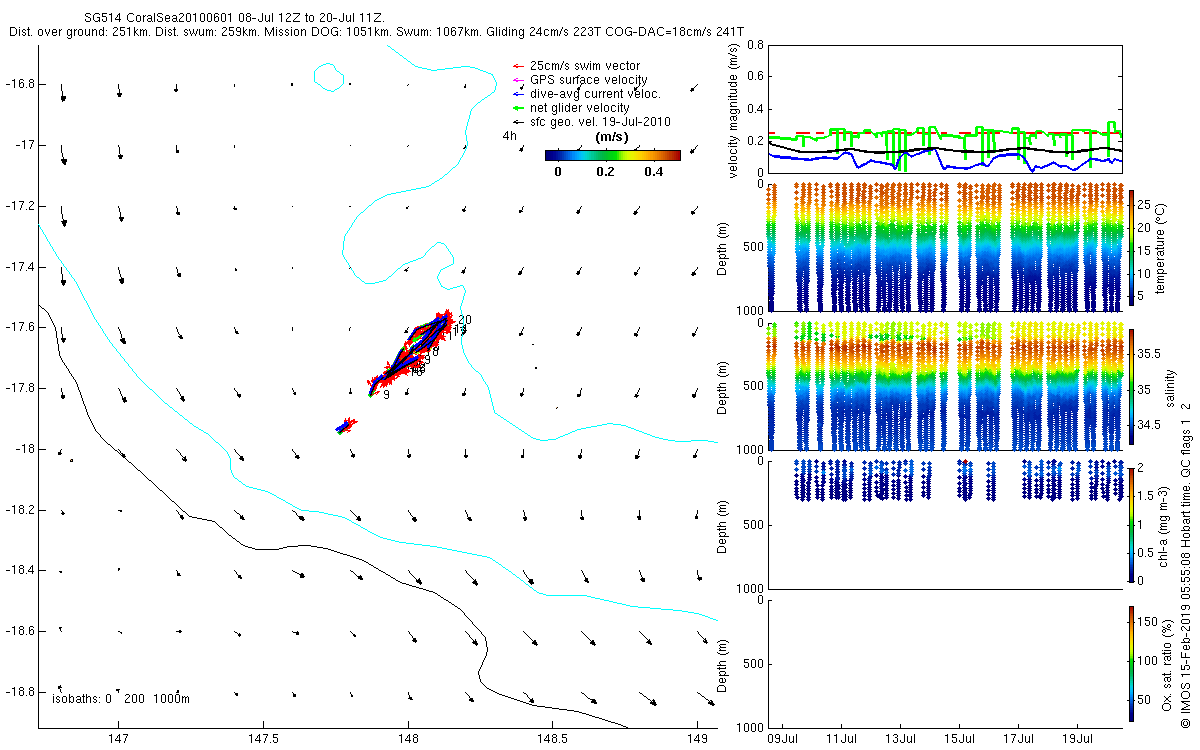1200x750 pixels.
Task: Click the blue dive-avg current legend arrow
Action: pyautogui.click(x=517, y=94)
